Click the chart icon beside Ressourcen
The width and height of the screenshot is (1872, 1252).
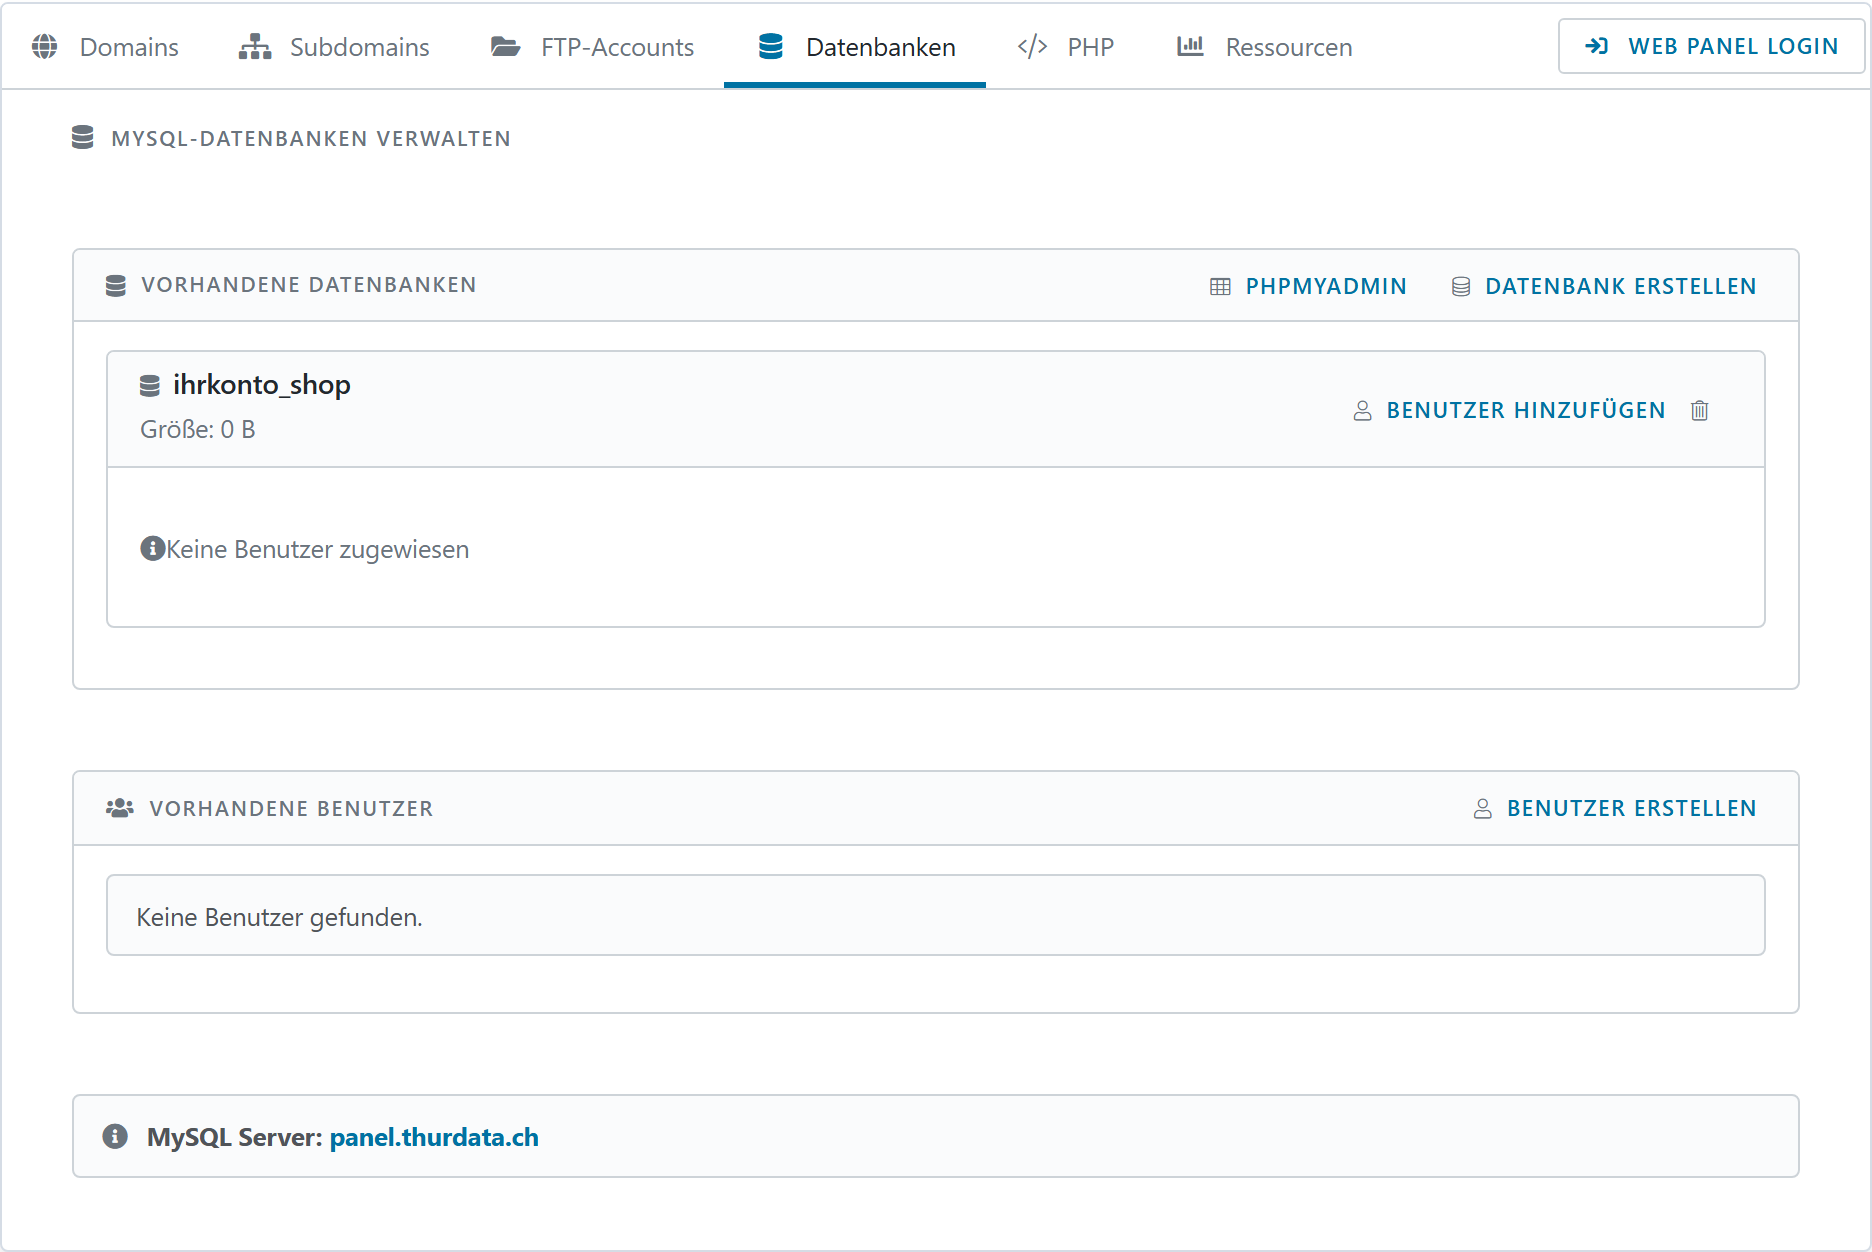click(1190, 45)
